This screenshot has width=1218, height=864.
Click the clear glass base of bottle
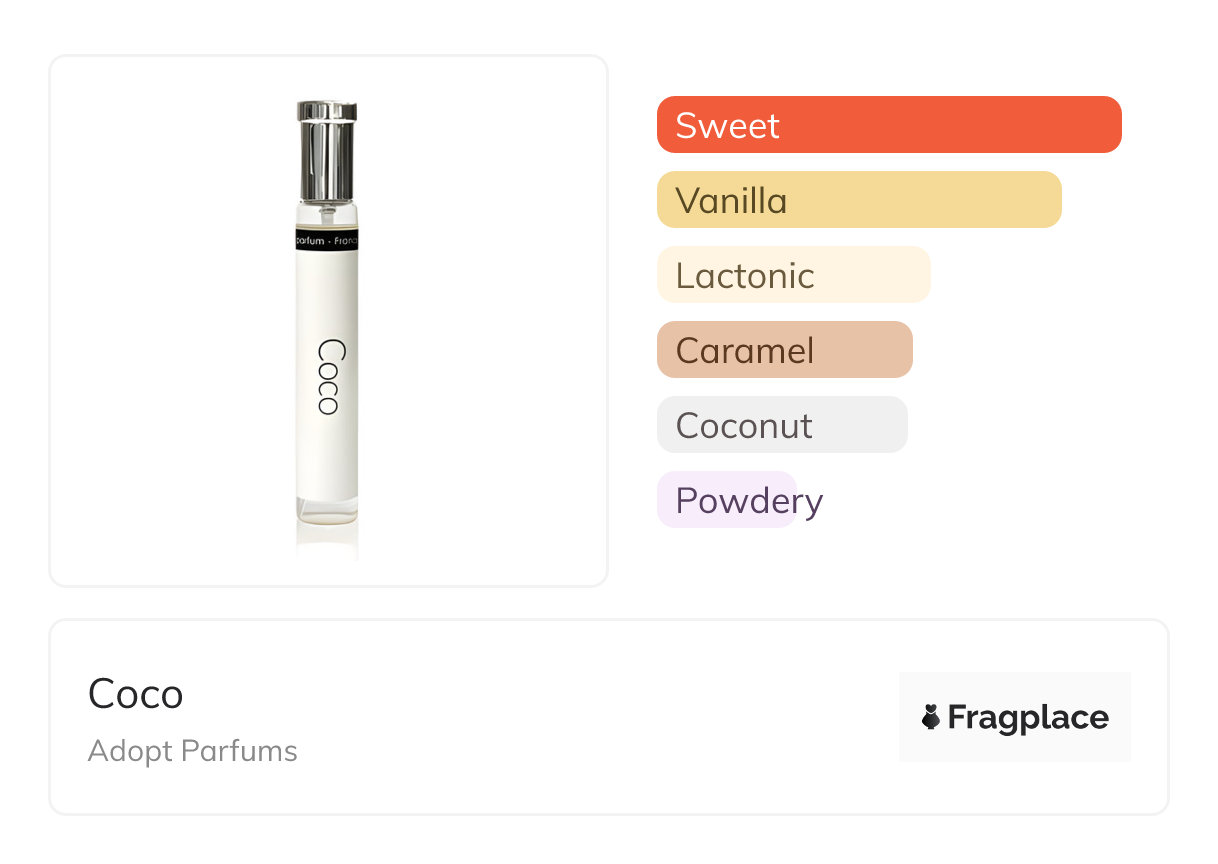tap(327, 511)
